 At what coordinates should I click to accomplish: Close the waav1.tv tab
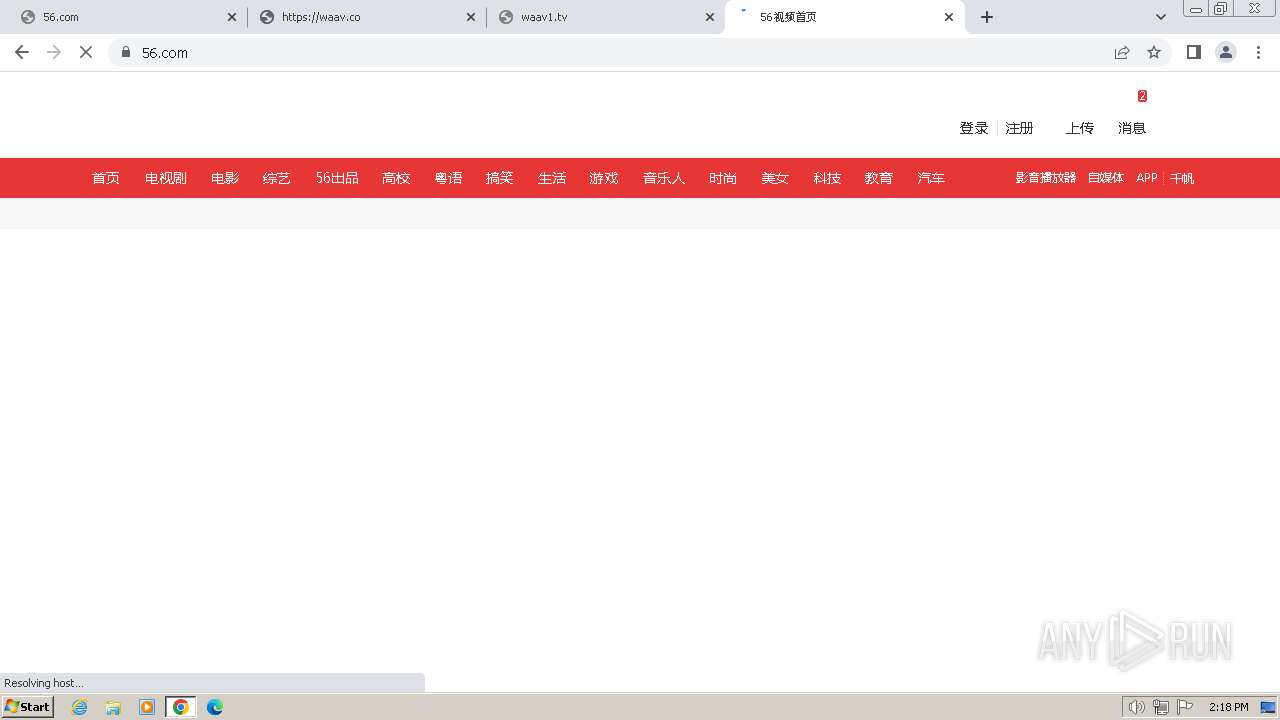[x=710, y=17]
